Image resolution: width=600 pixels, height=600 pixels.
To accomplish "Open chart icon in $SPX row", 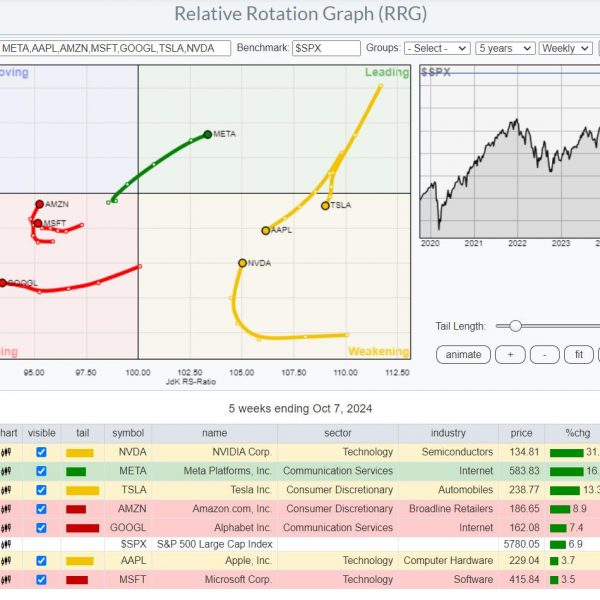I will coord(6,544).
